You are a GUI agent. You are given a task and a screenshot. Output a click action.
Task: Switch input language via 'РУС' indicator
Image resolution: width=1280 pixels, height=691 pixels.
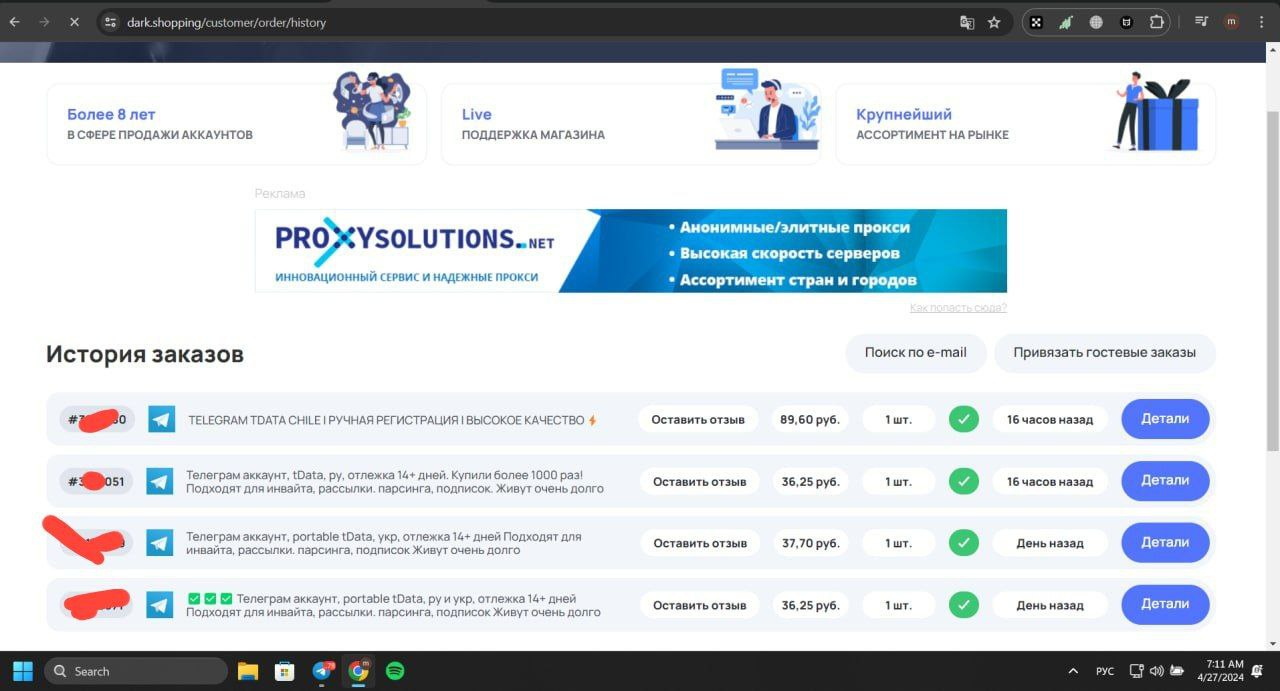[1105, 671]
